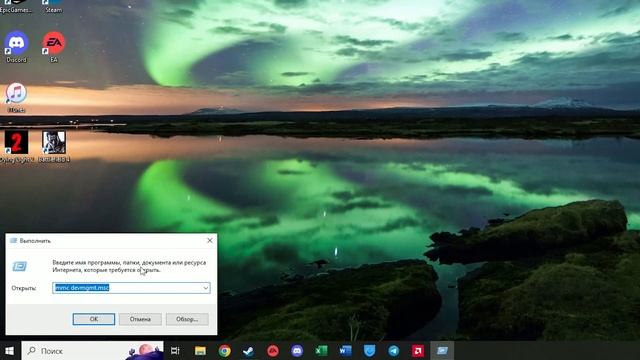Open the Battlefield 4 desktop shortcut
The height and width of the screenshot is (360, 640).
pos(54,146)
